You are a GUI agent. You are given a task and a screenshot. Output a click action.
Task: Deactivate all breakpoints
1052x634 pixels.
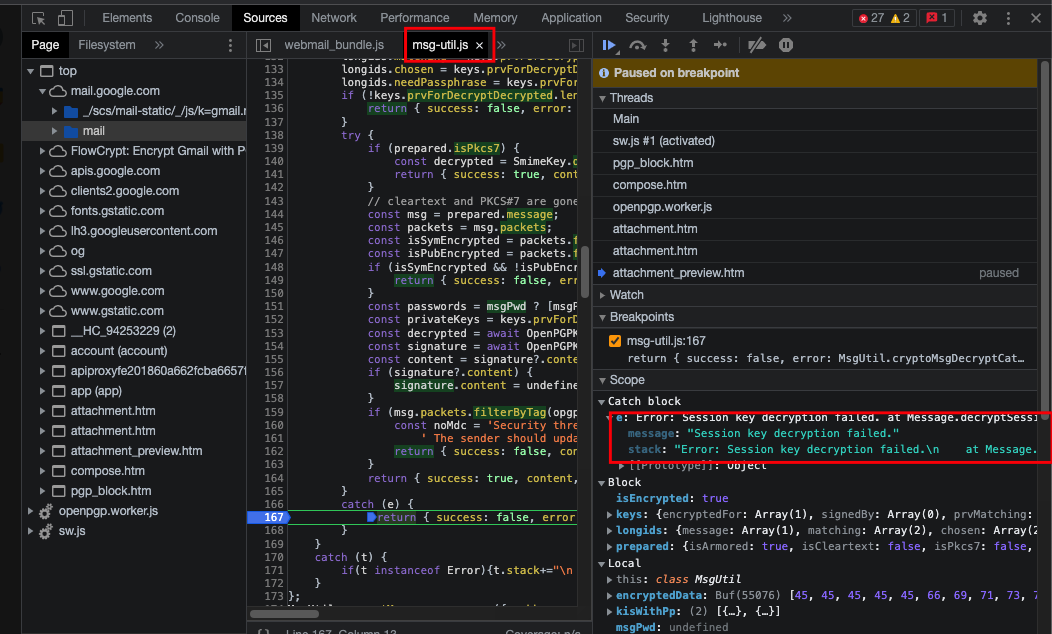tap(757, 45)
